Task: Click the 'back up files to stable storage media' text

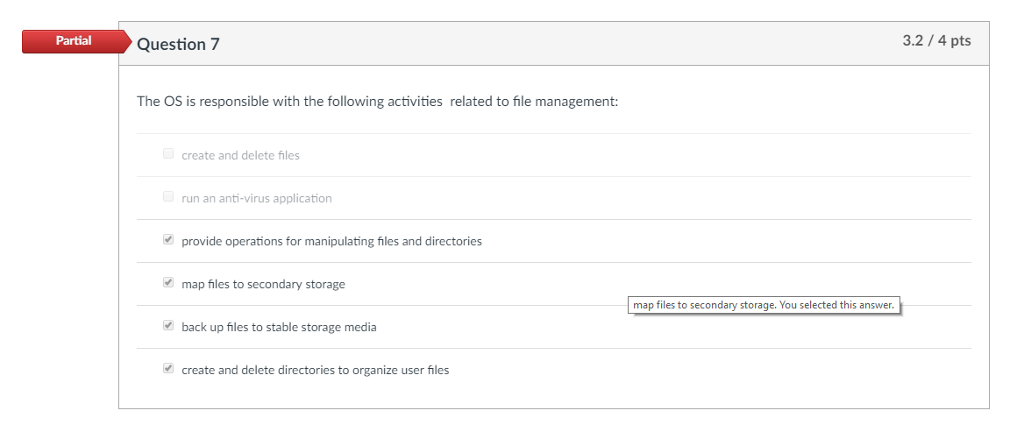Action: 279,327
